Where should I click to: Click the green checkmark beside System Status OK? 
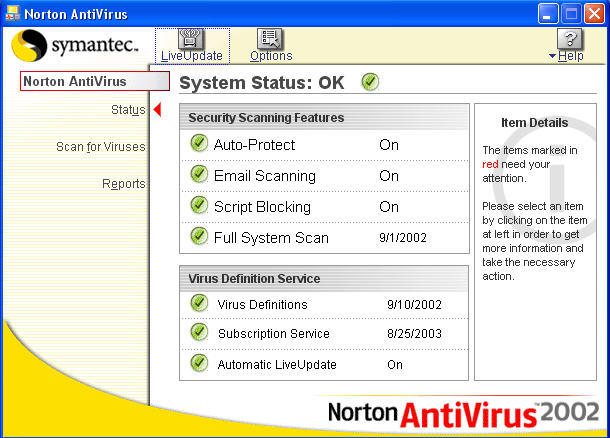tap(371, 82)
